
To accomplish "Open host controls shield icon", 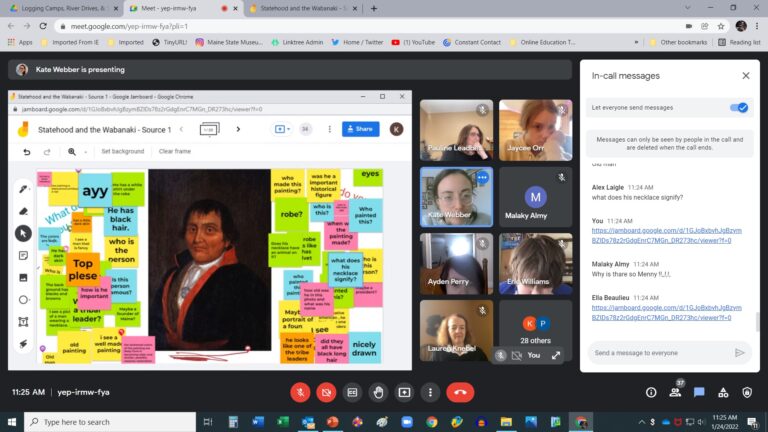I will [x=747, y=392].
